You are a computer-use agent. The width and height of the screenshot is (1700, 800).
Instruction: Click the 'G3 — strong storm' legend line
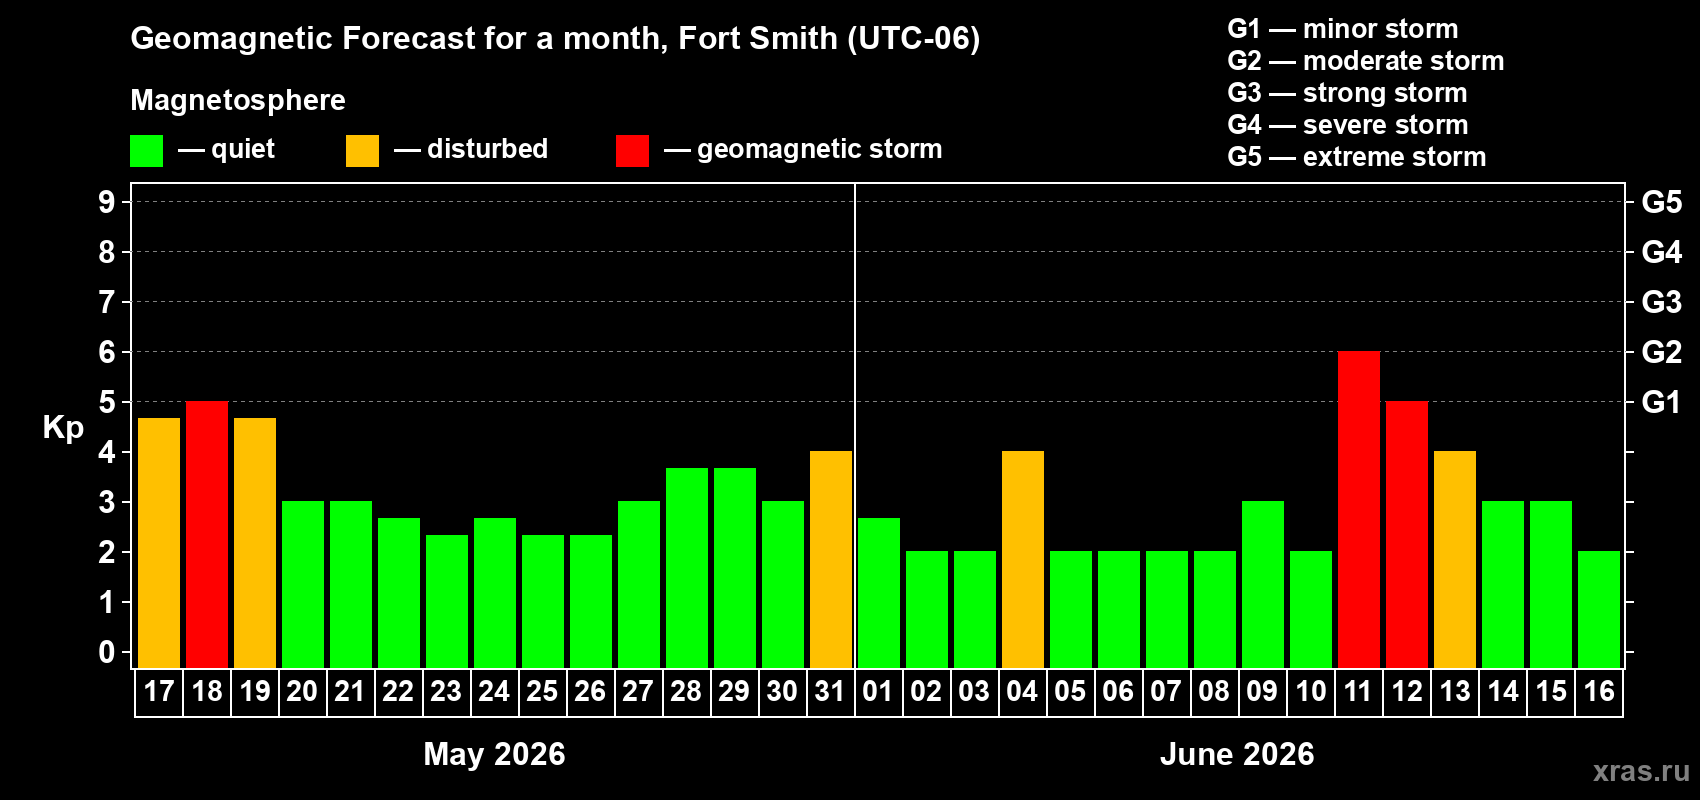click(1347, 93)
